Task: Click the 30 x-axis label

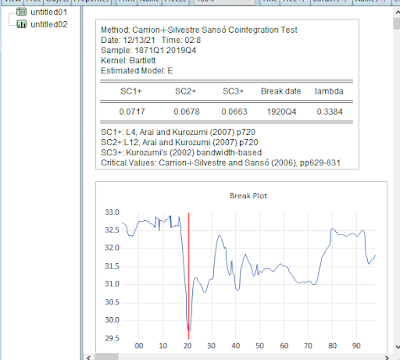Action: pyautogui.click(x=211, y=346)
